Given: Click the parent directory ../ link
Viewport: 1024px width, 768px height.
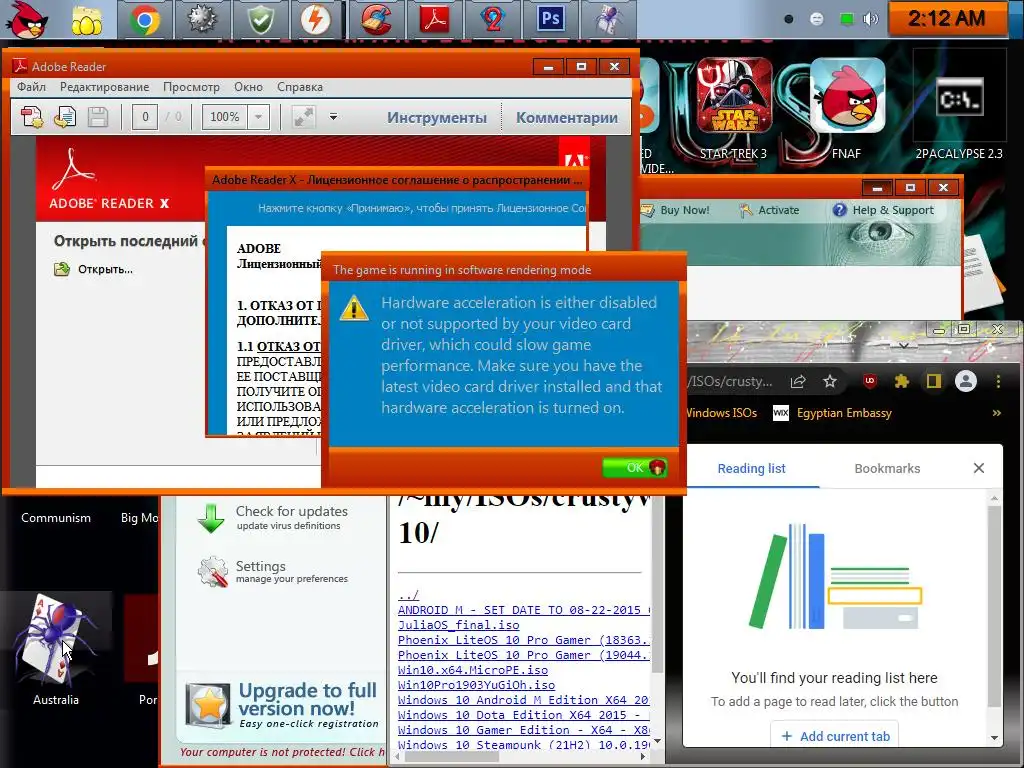Looking at the screenshot, I should [x=408, y=595].
